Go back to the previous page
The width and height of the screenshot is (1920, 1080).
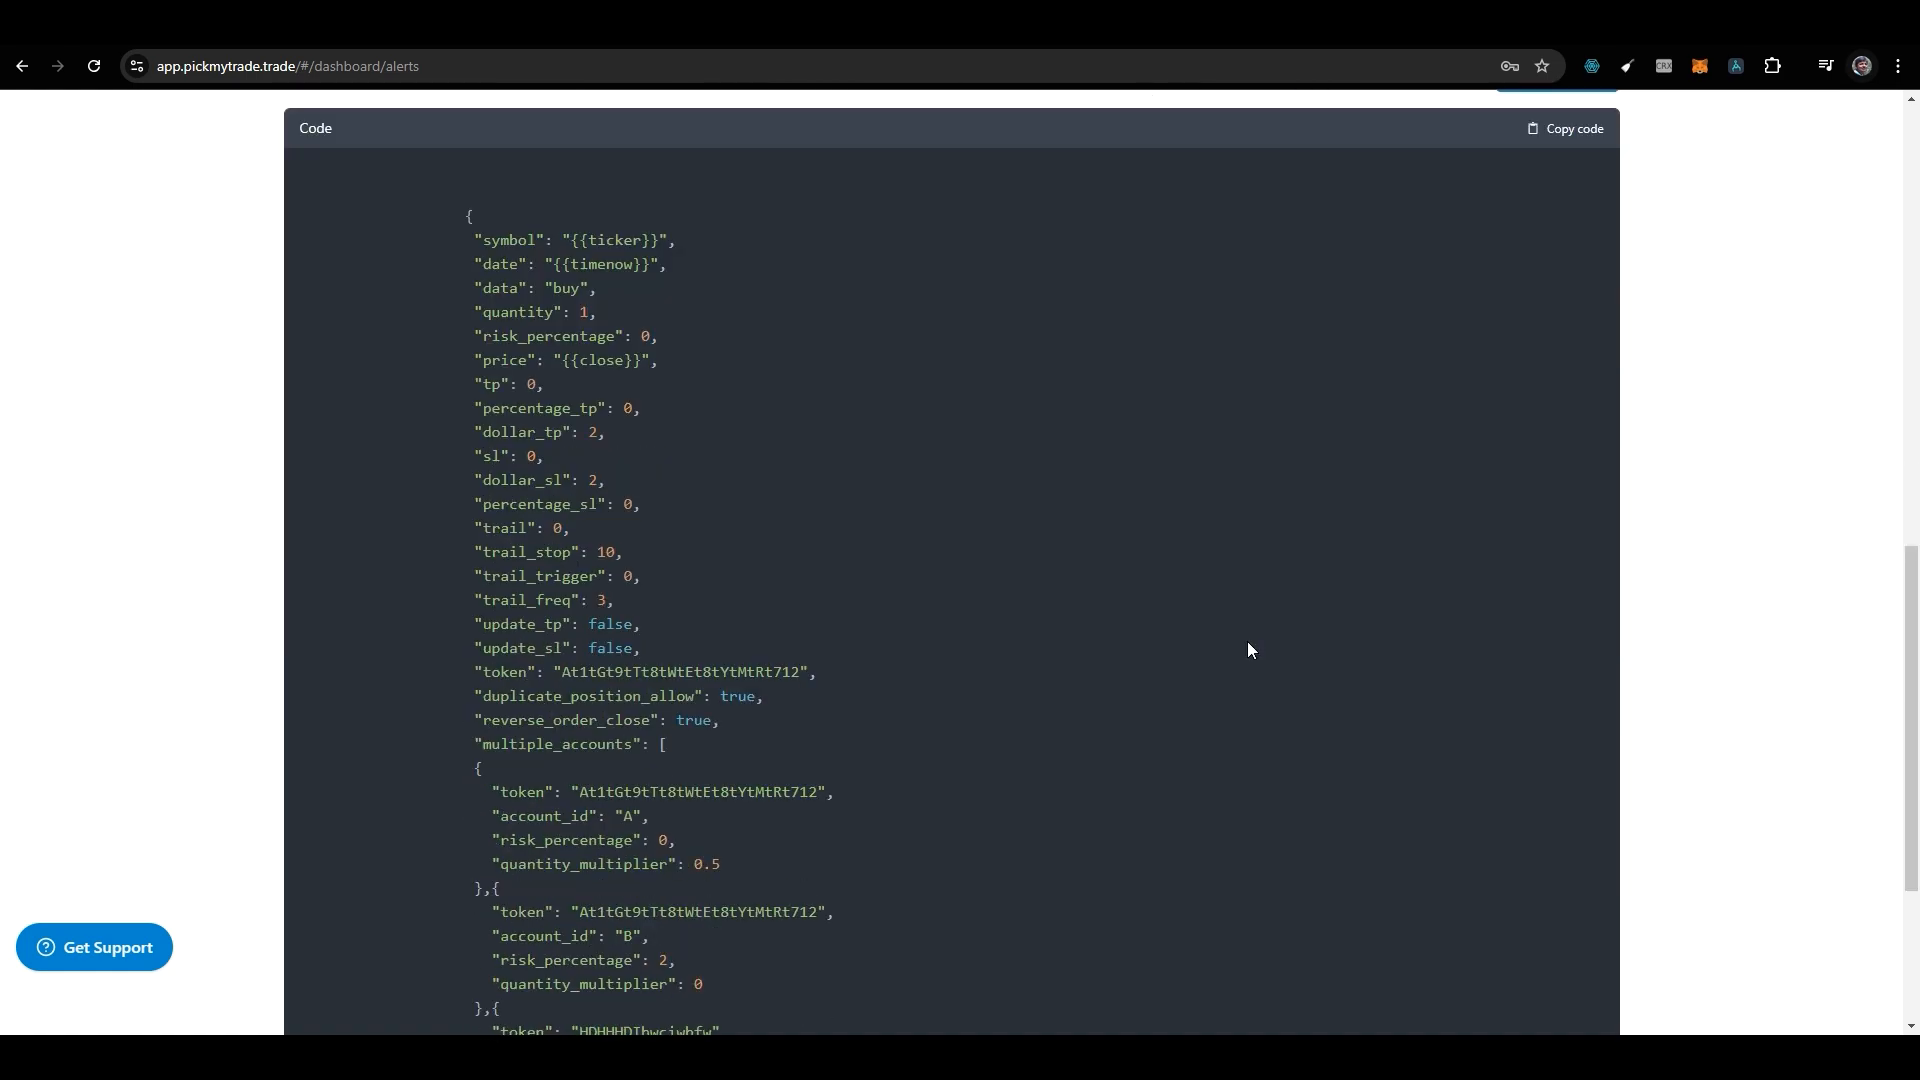tap(22, 66)
